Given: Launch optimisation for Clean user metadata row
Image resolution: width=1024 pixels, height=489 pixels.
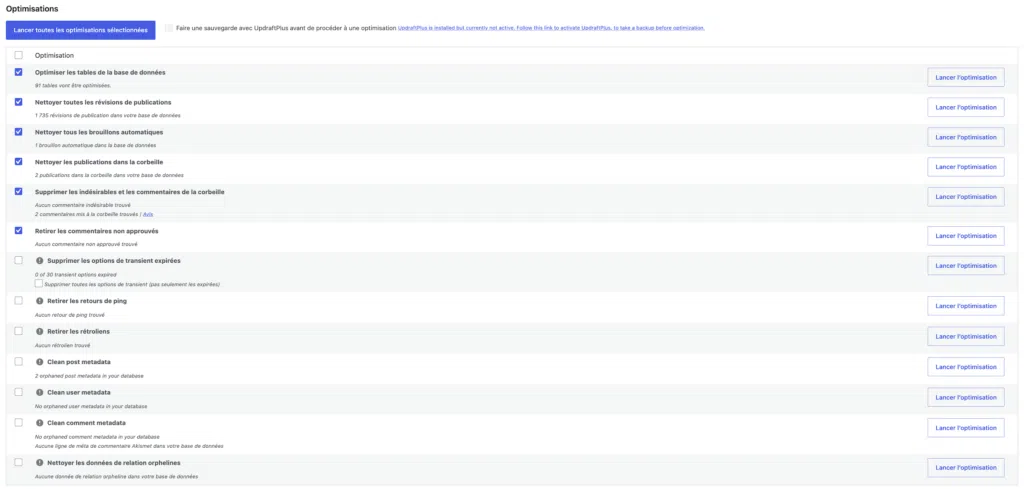Looking at the screenshot, I should click(966, 397).
